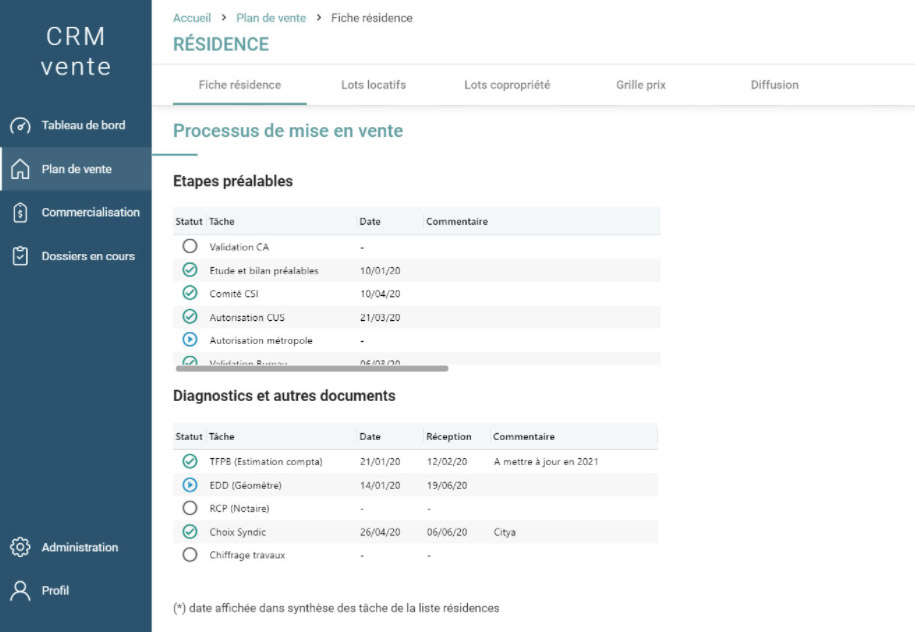Click date 21/01/20 for TFPB row
Viewport: 915px width, 632px height.
(380, 462)
